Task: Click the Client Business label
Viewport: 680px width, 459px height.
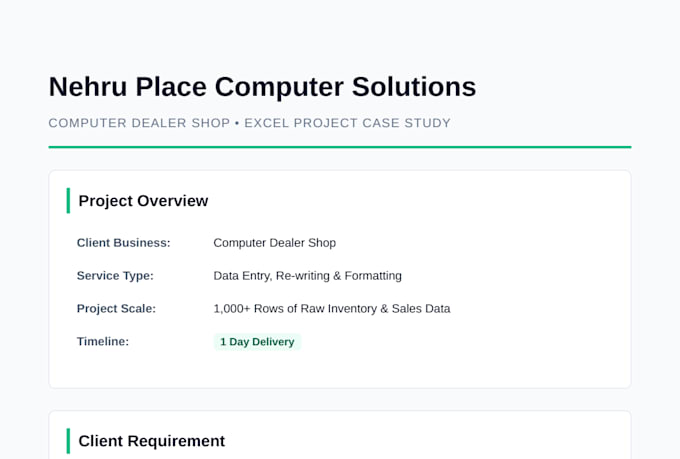Action: coord(124,243)
